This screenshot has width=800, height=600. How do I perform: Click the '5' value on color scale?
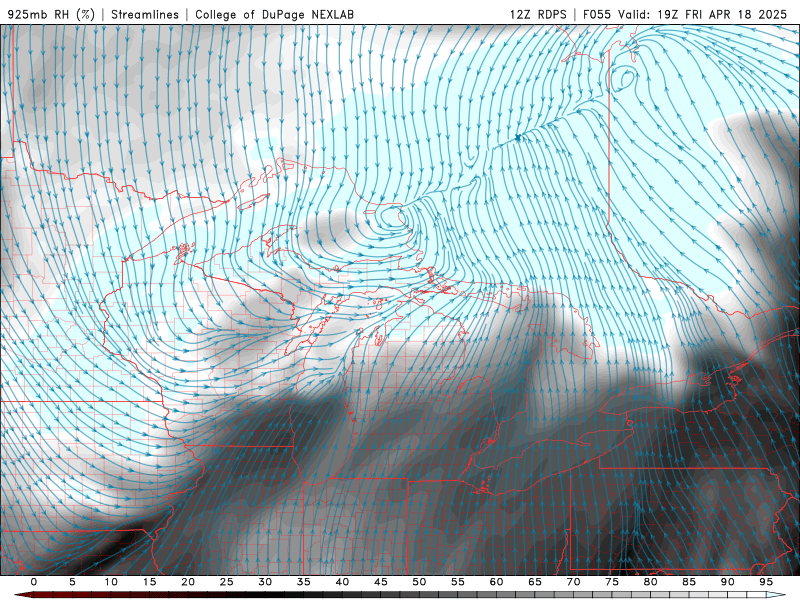tap(72, 582)
